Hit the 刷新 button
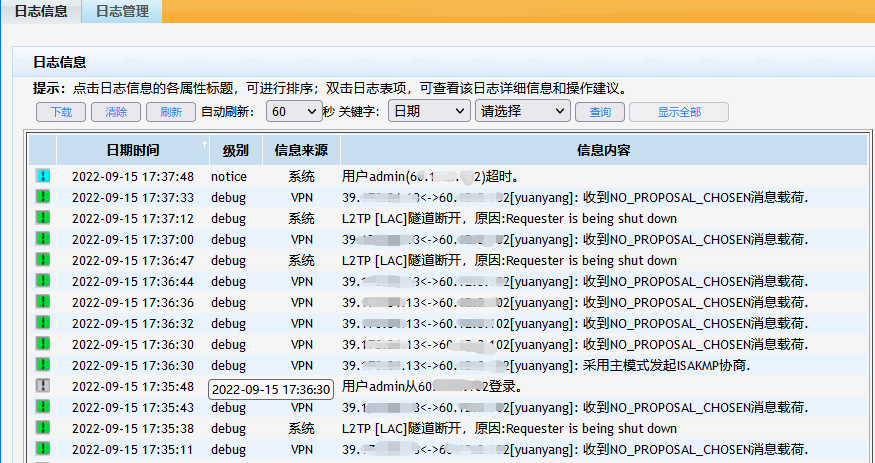 coord(171,112)
